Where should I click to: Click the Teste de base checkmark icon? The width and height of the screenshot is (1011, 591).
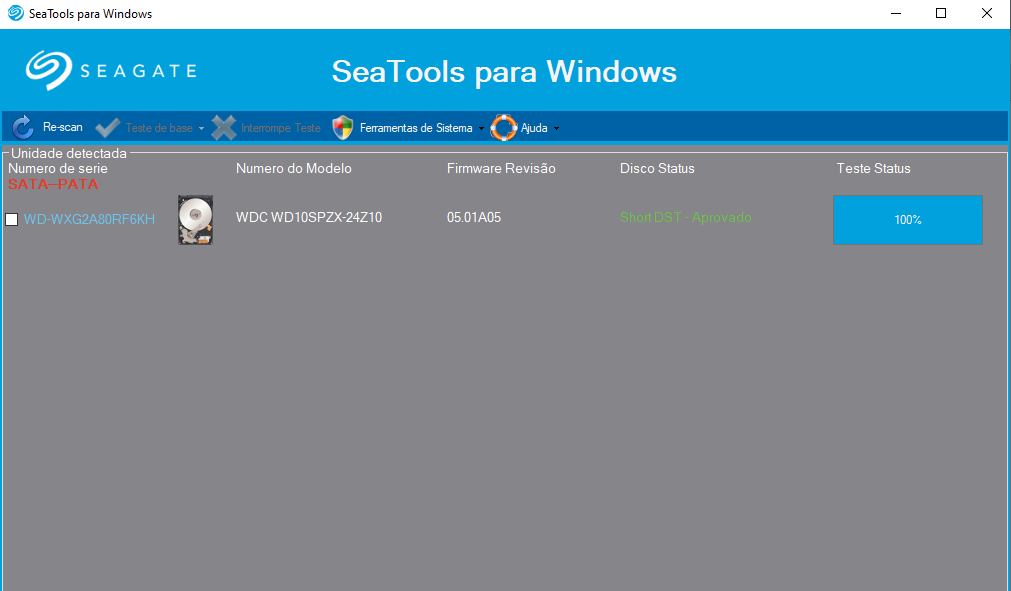point(107,128)
